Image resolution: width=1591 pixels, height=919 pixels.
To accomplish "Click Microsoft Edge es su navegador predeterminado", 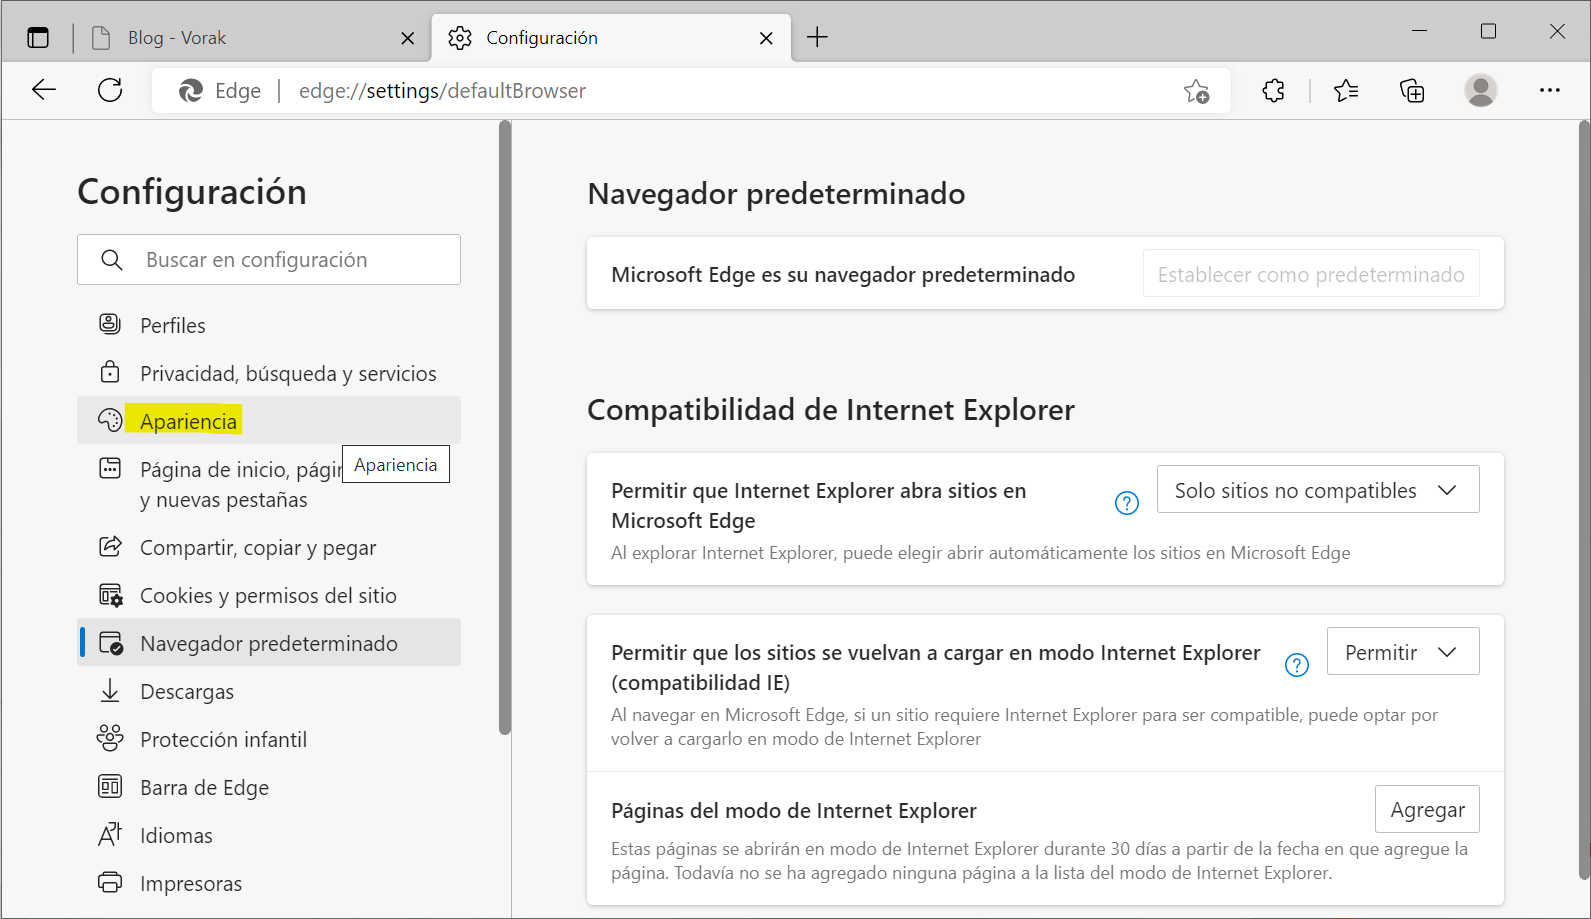I will click(x=843, y=275).
